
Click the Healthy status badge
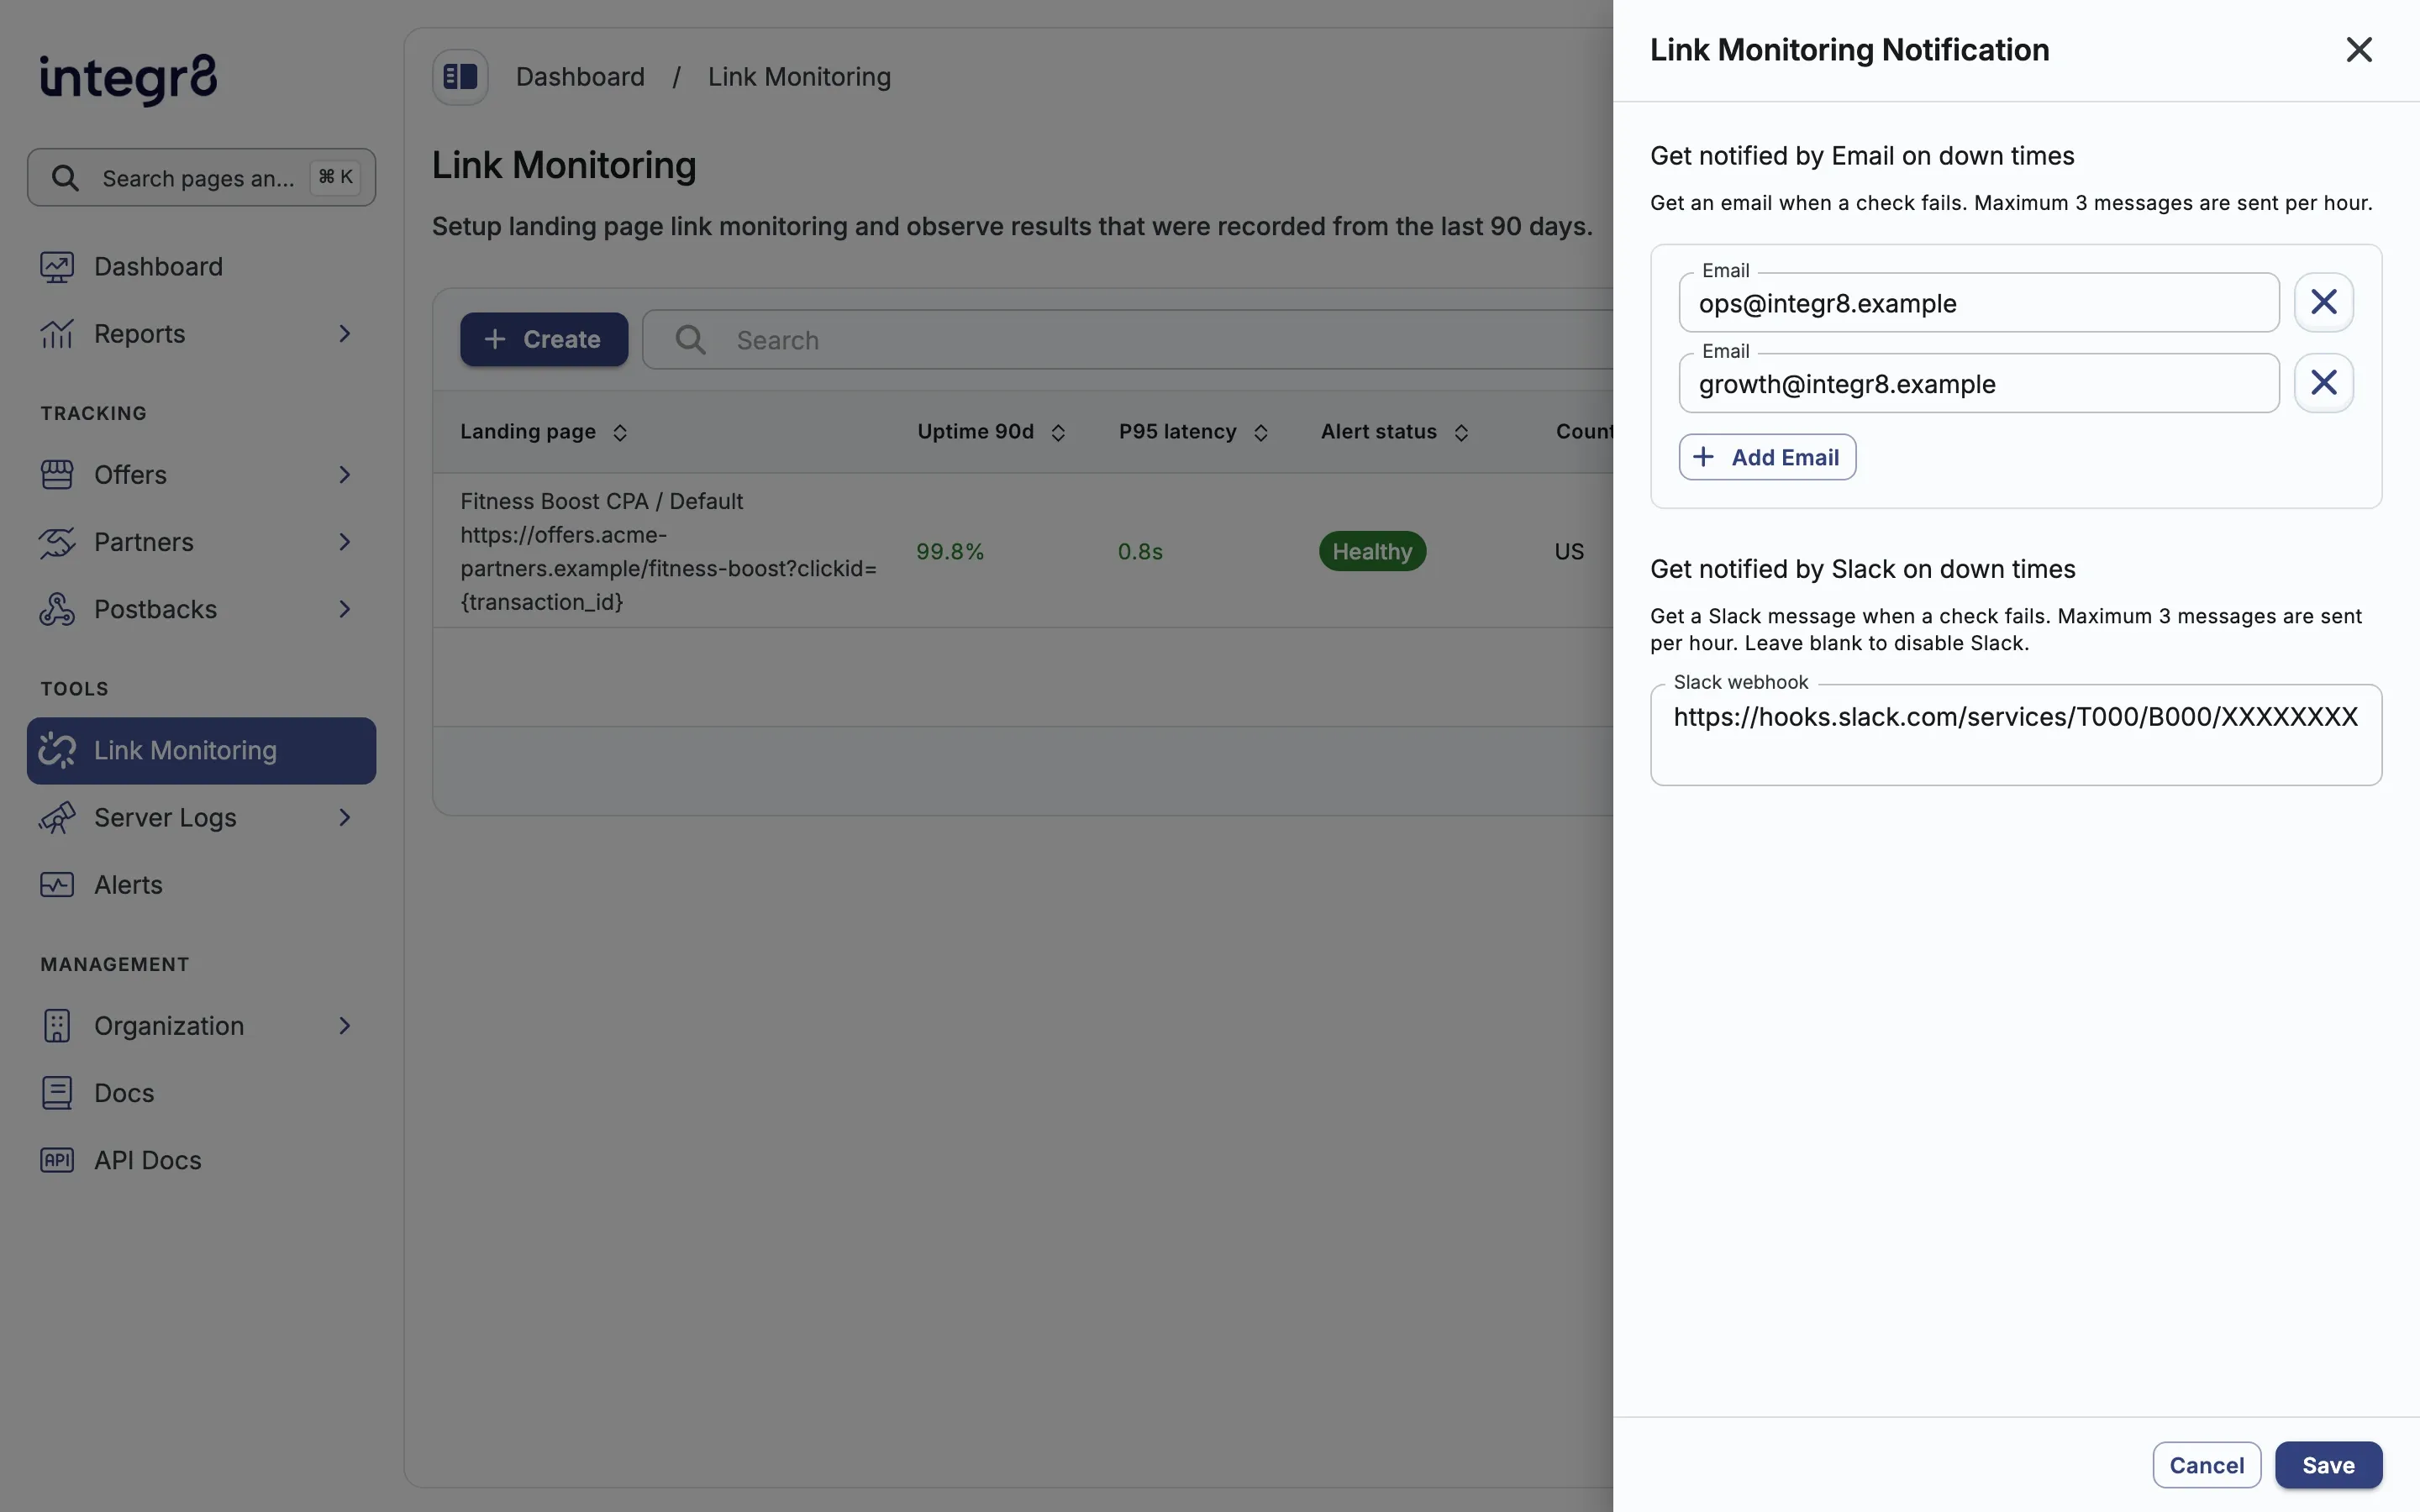[x=1372, y=551]
